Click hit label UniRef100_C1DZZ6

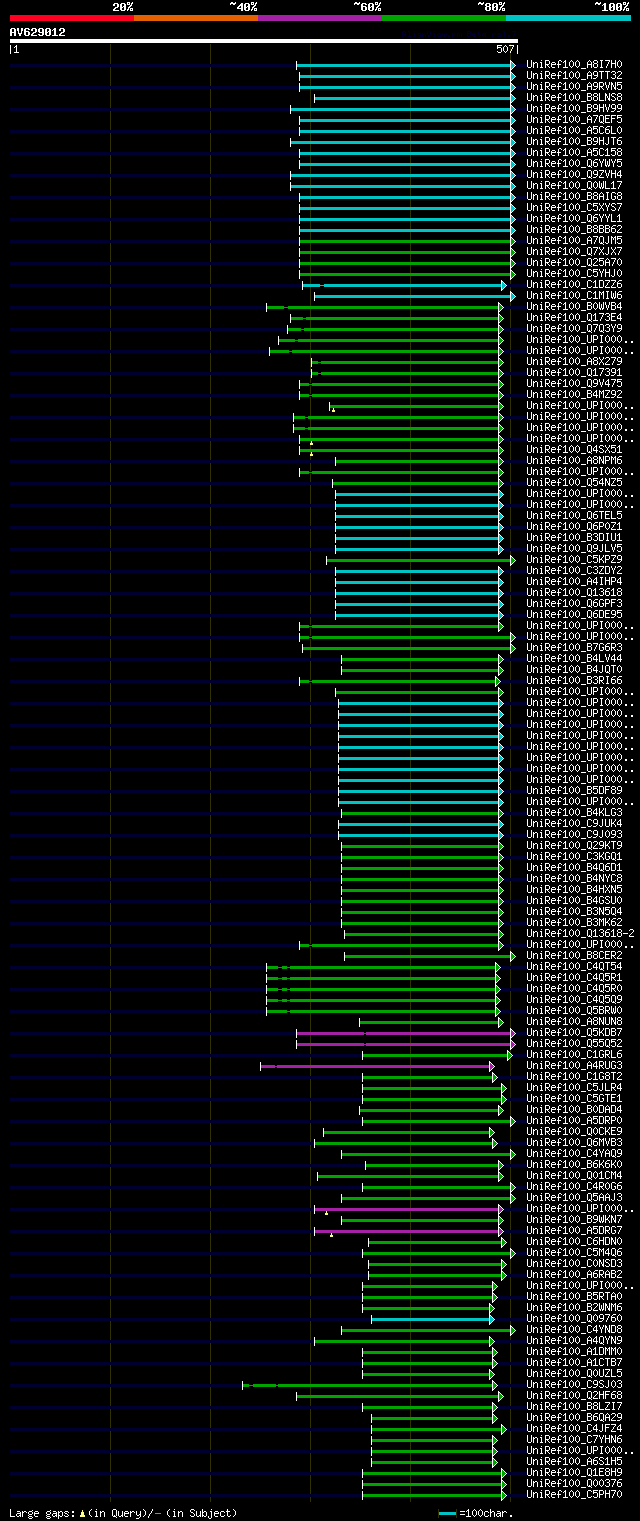point(574,285)
